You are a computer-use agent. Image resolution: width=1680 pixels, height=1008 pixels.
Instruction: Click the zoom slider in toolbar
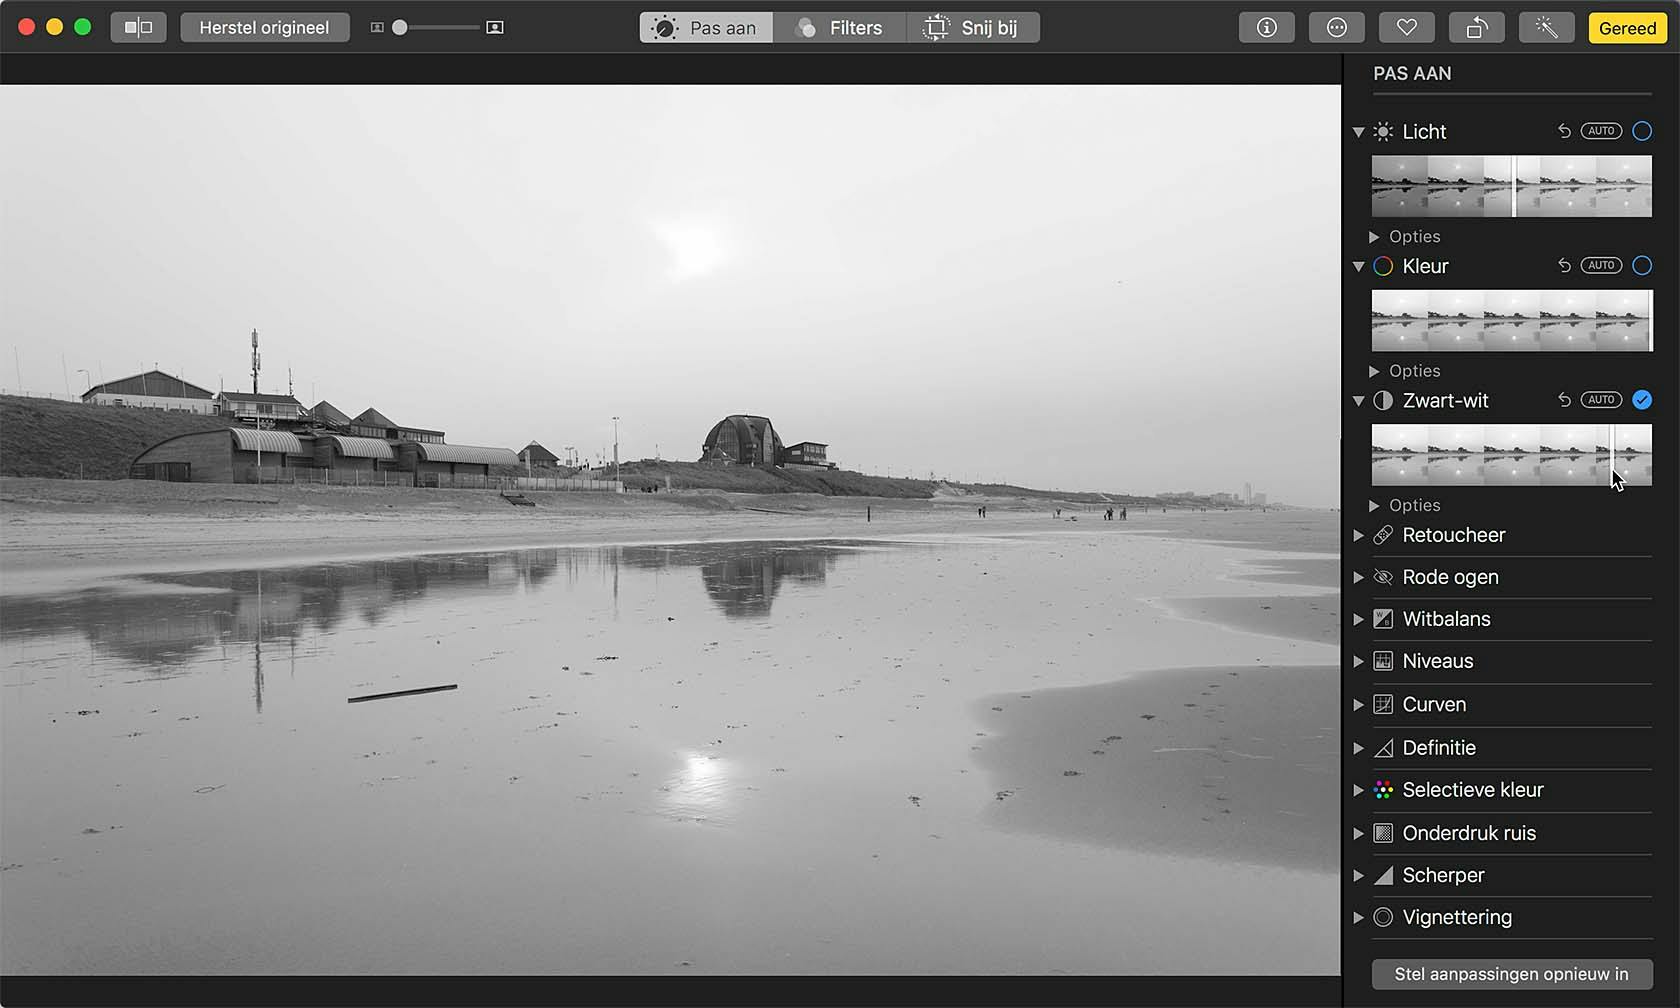(436, 27)
